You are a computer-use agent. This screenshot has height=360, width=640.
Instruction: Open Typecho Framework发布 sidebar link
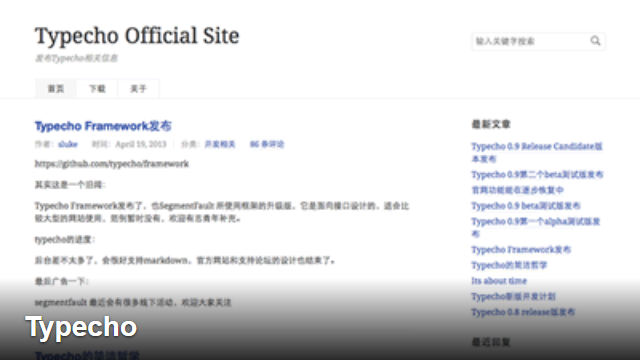(521, 249)
